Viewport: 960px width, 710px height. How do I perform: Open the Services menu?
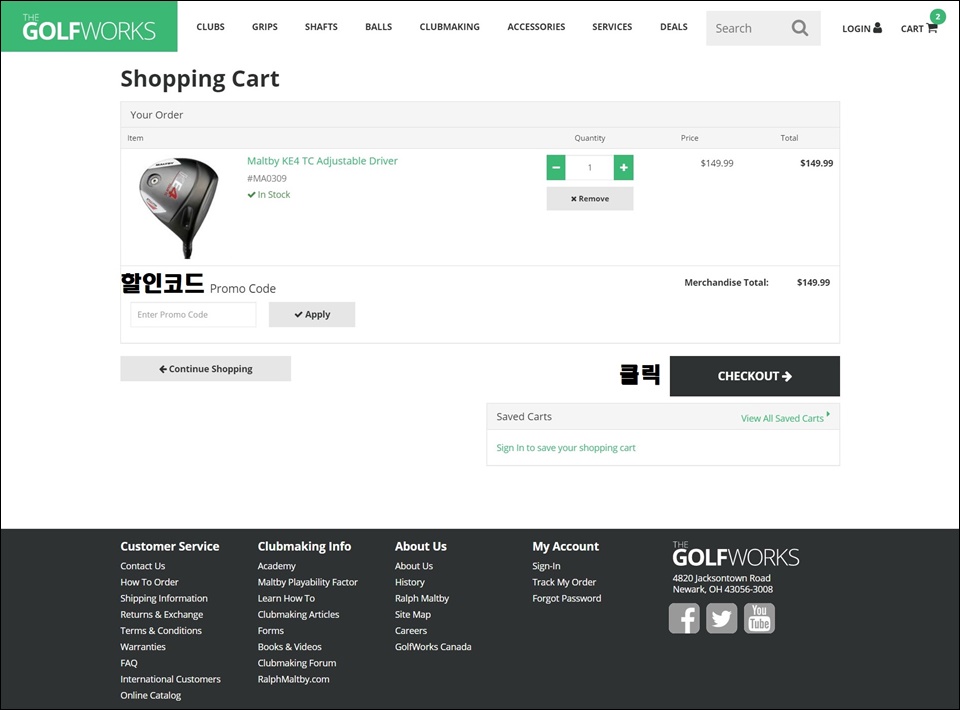pos(612,27)
